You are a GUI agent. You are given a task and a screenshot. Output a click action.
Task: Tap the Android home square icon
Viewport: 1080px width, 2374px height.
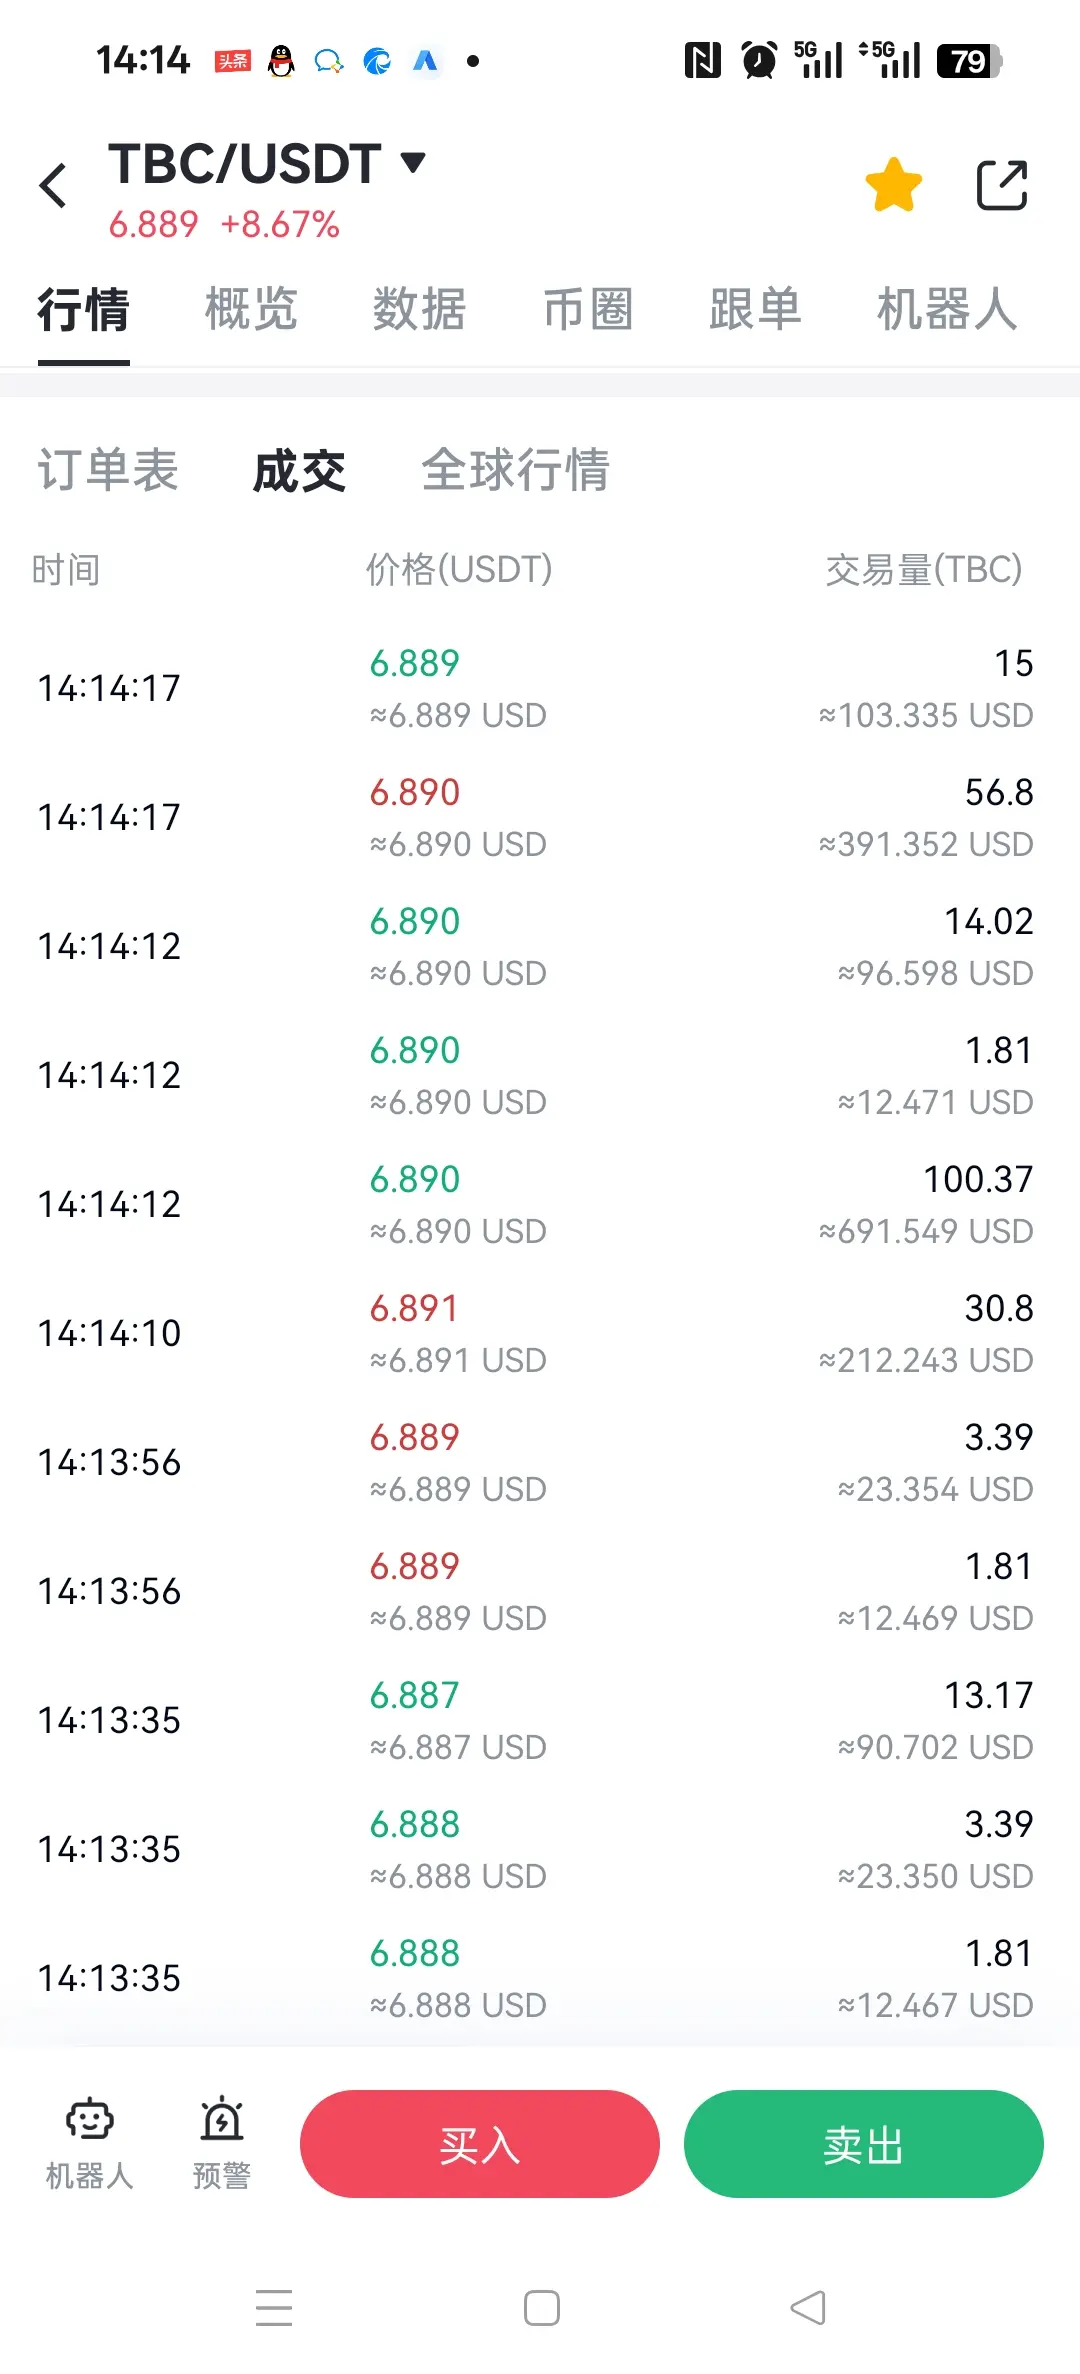(x=542, y=2308)
